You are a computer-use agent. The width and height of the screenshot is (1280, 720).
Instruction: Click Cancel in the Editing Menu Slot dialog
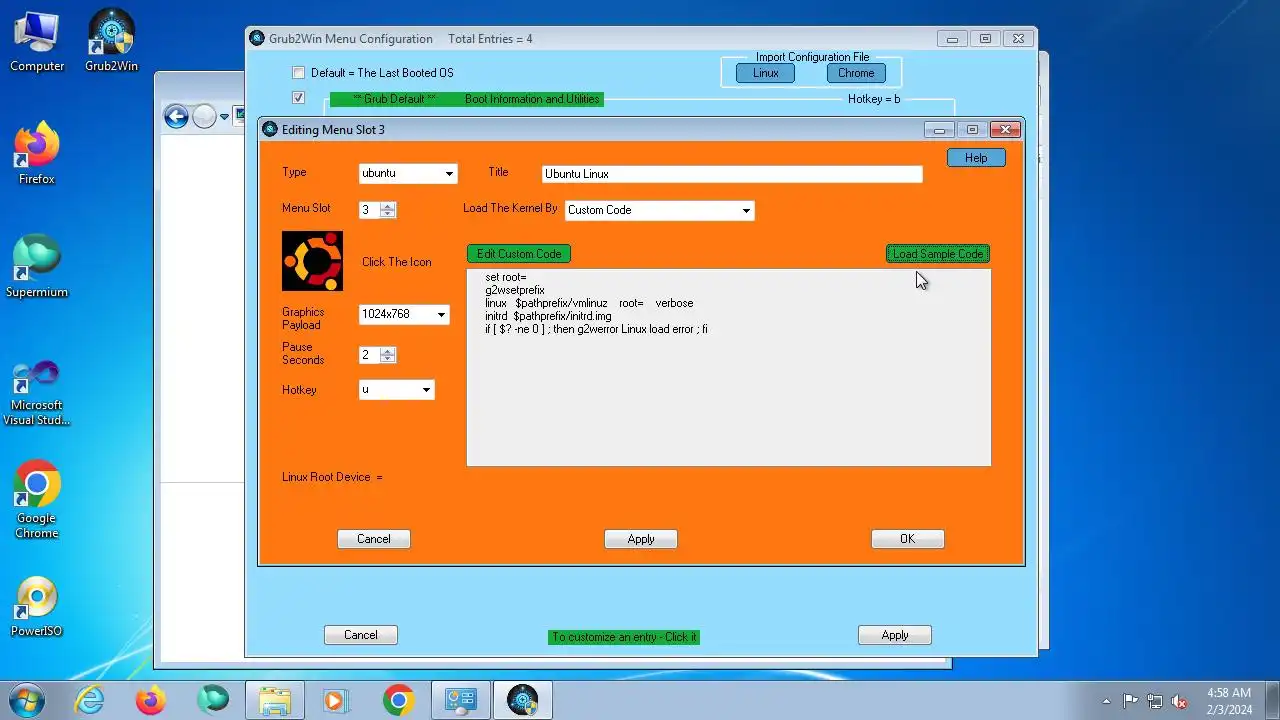[x=374, y=539]
